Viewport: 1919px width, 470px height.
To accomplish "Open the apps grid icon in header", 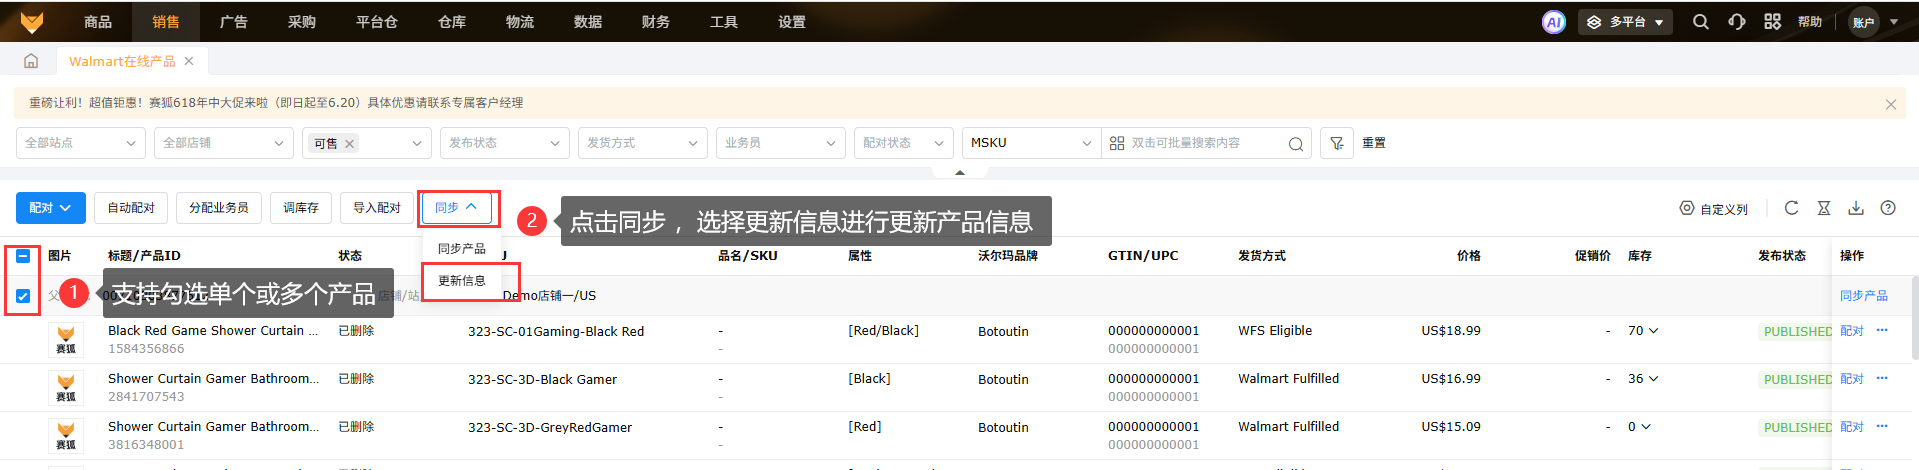I will click(x=1772, y=22).
